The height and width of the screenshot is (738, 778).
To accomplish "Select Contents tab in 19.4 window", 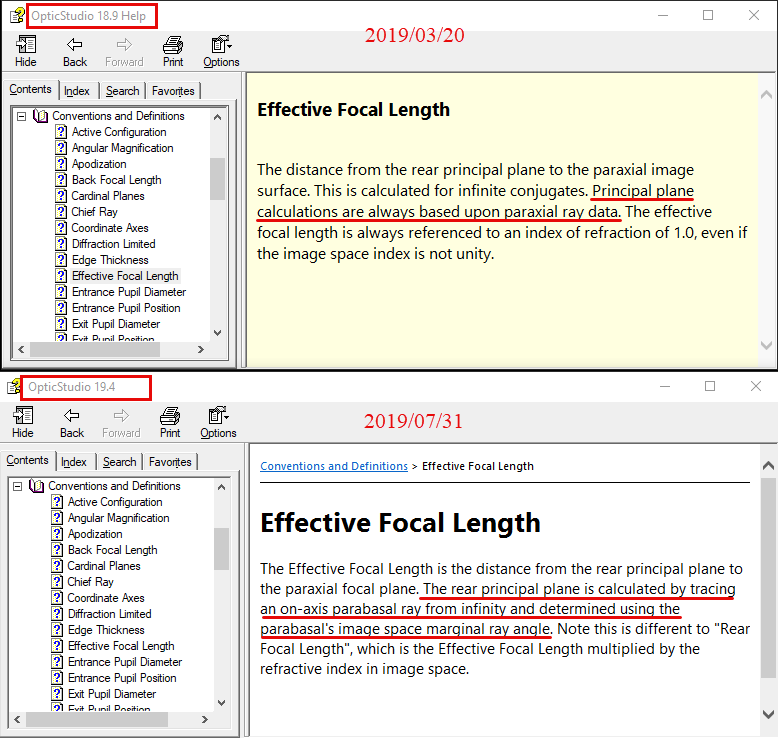I will (27, 460).
